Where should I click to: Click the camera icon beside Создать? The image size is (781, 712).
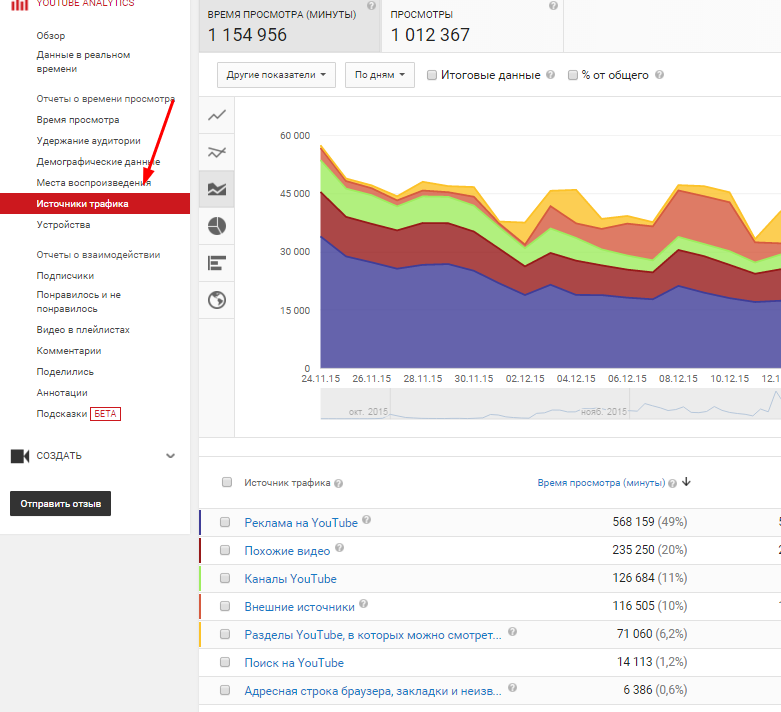[20, 456]
